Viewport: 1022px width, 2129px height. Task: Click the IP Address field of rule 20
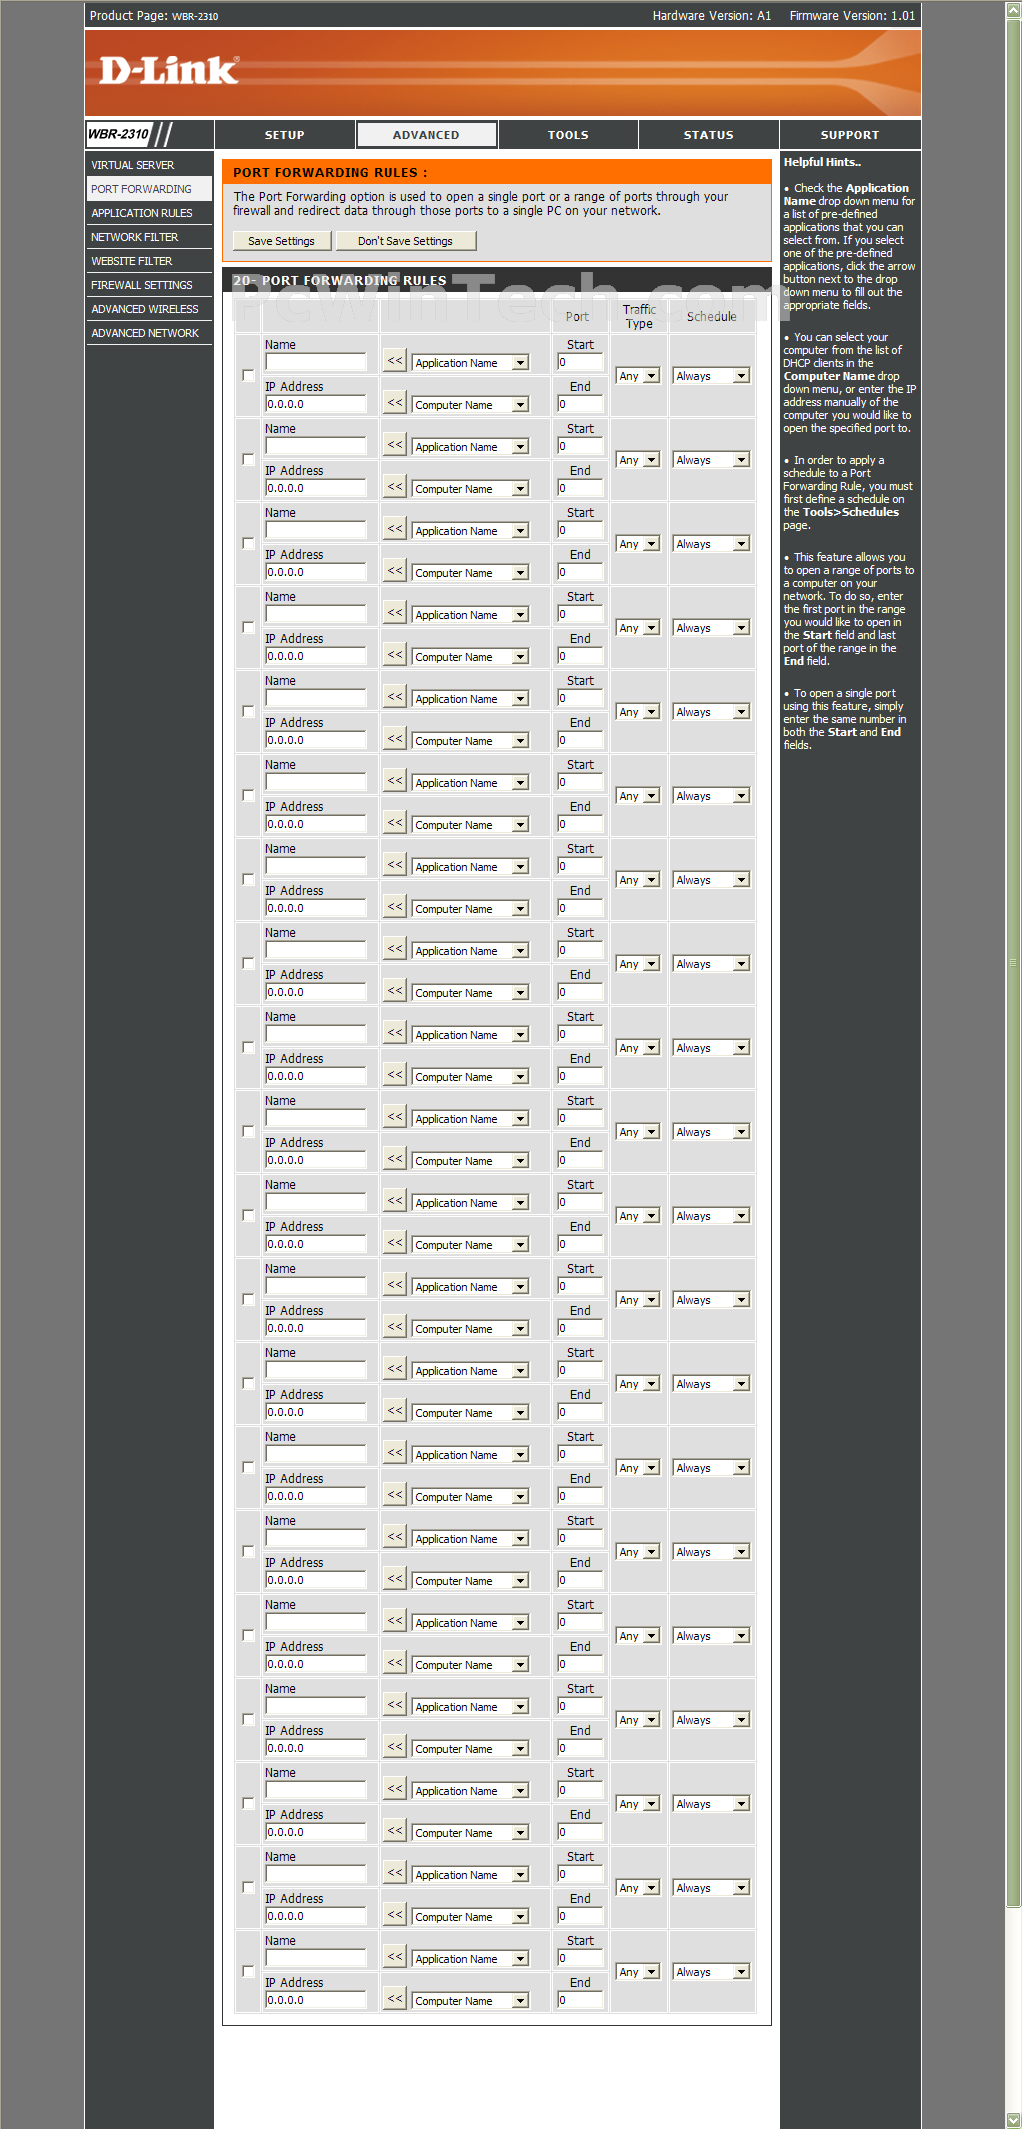316,2000
